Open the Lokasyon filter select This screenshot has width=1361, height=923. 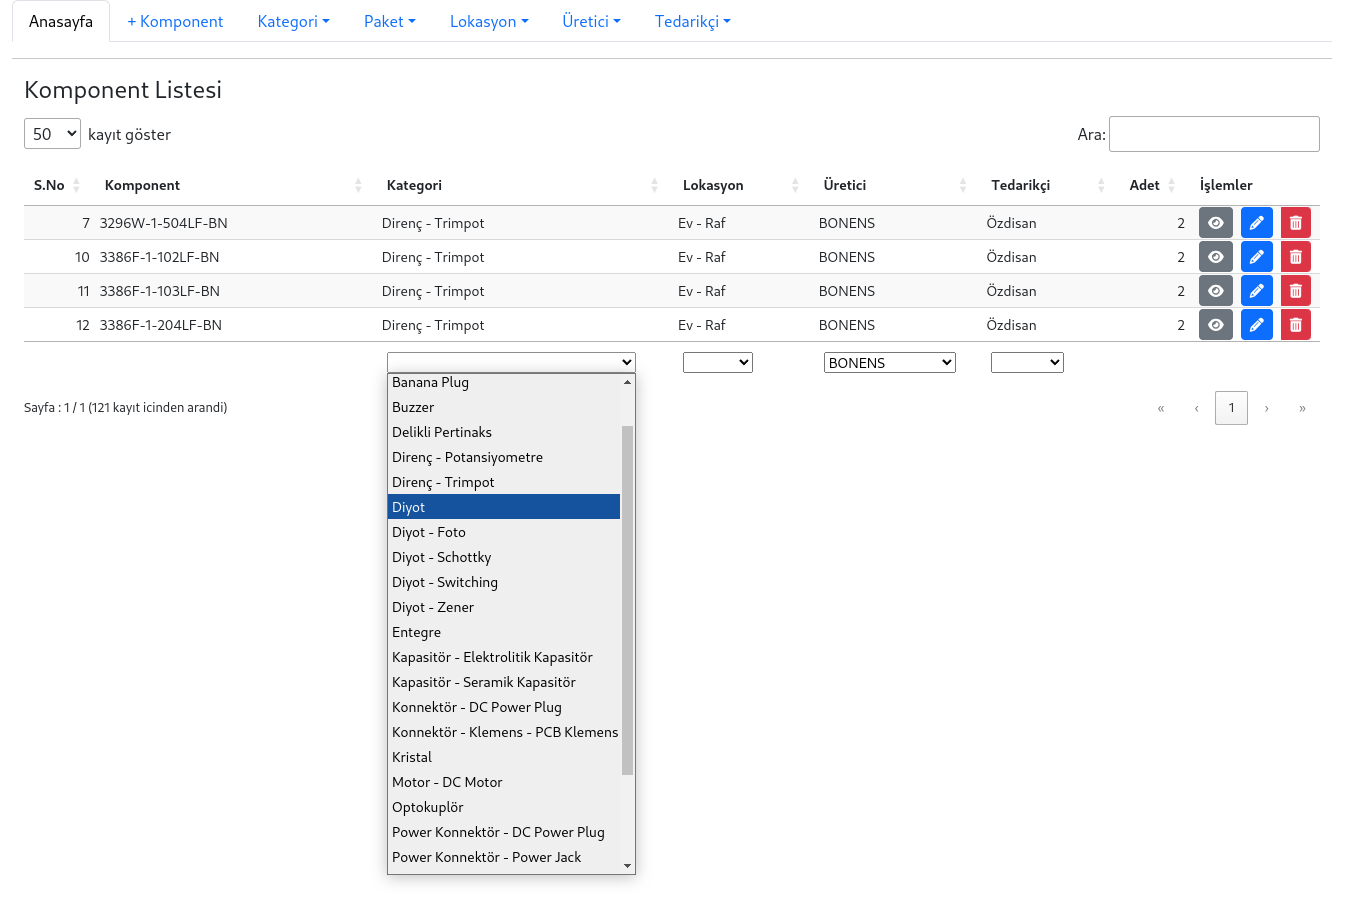(x=718, y=362)
